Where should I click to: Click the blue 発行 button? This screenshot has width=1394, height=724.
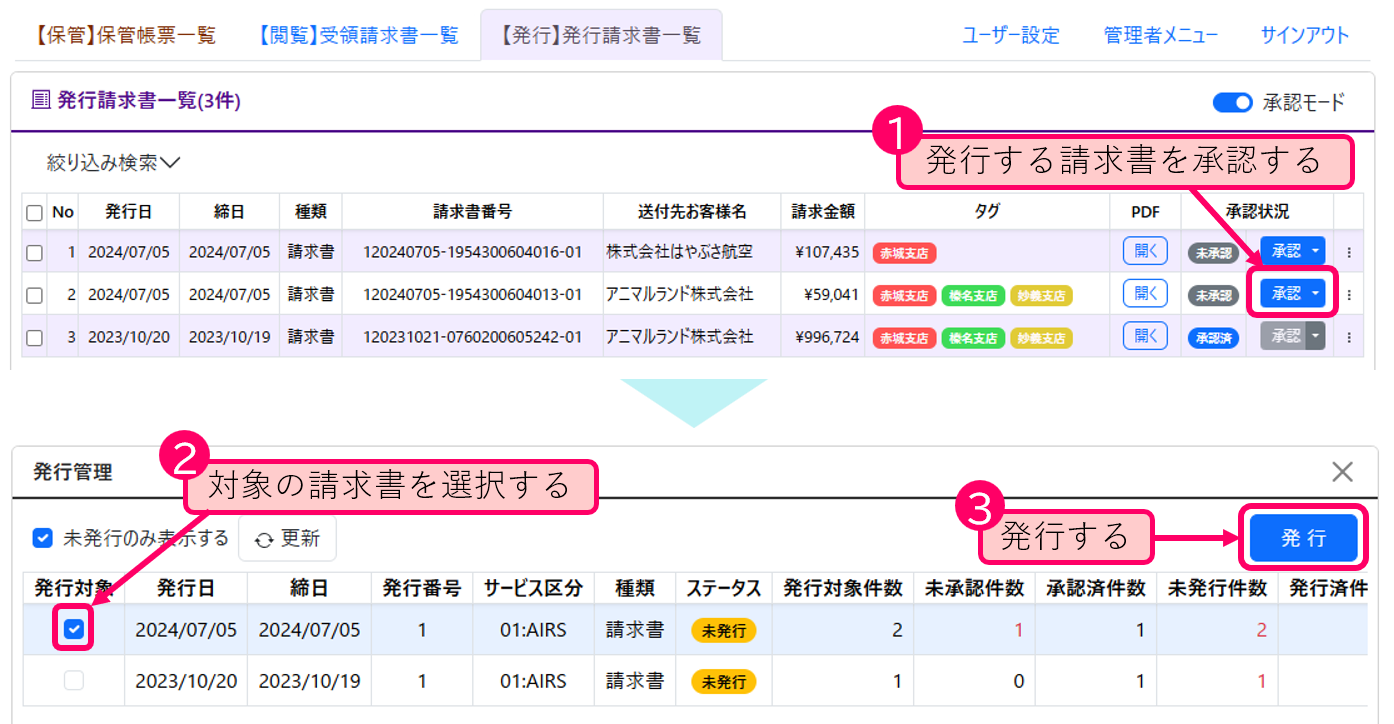click(1303, 538)
